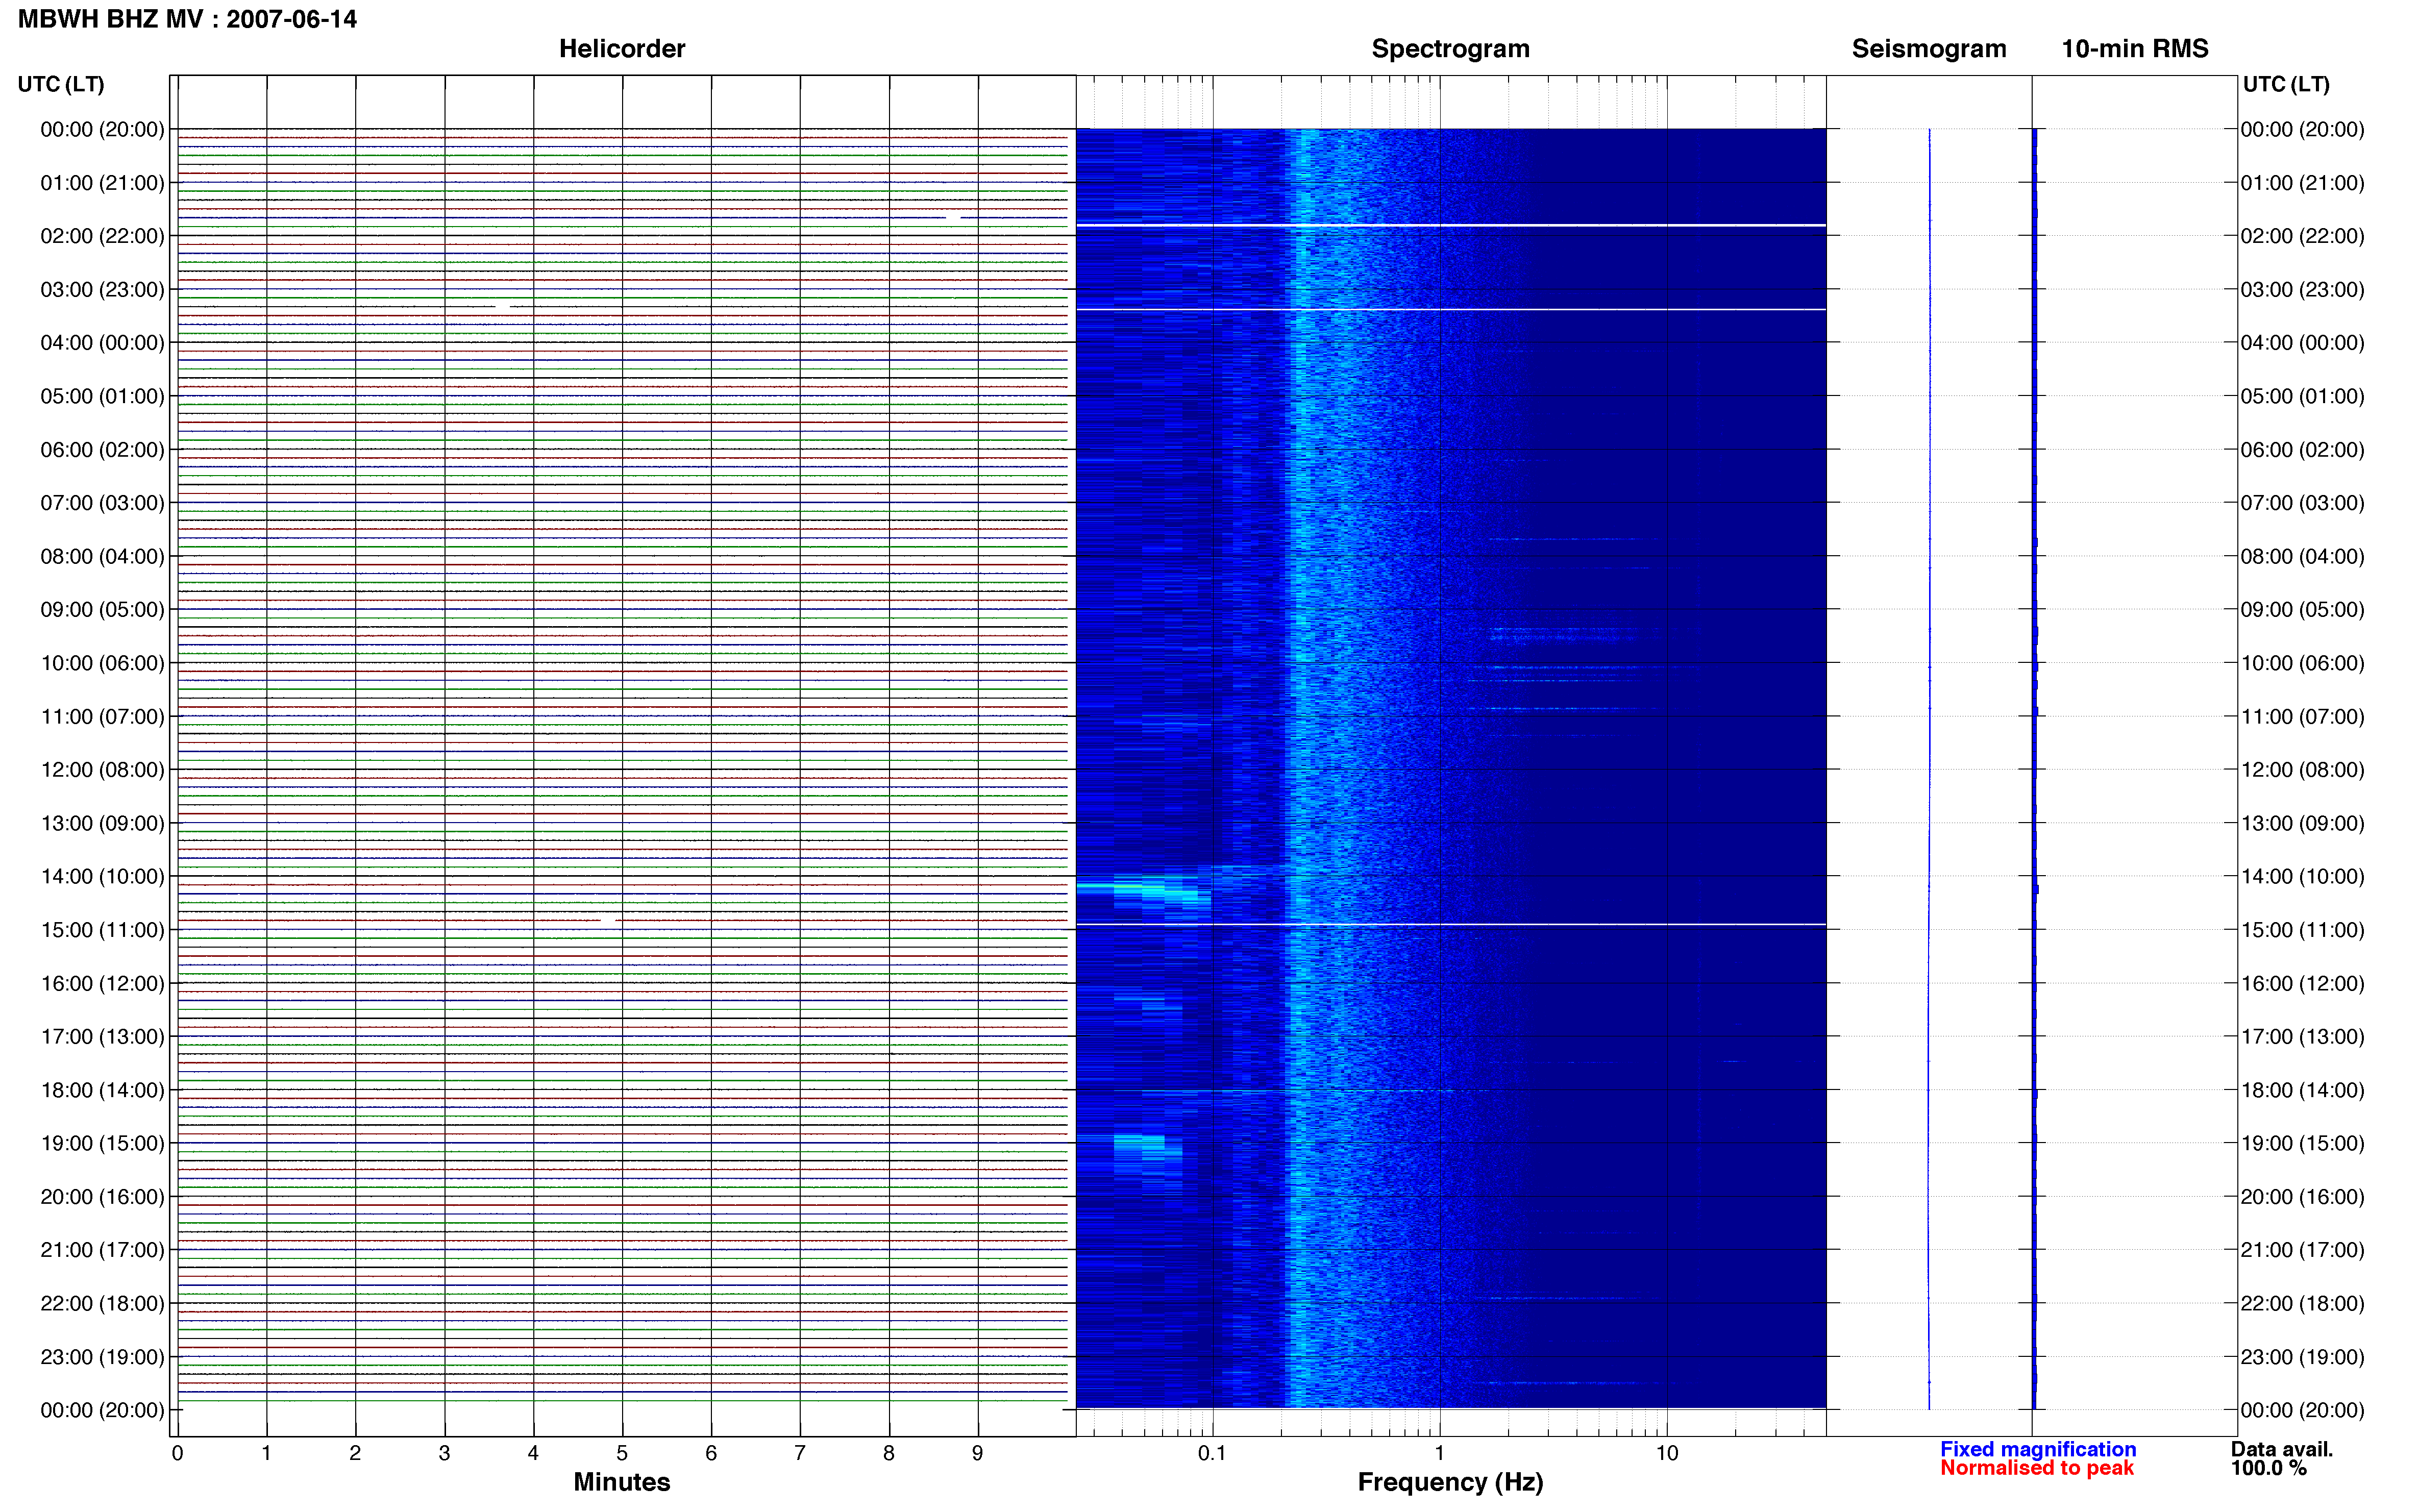Viewport: 2419px width, 1512px height.
Task: Click the '1' frequency tick label
Action: click(1439, 1453)
